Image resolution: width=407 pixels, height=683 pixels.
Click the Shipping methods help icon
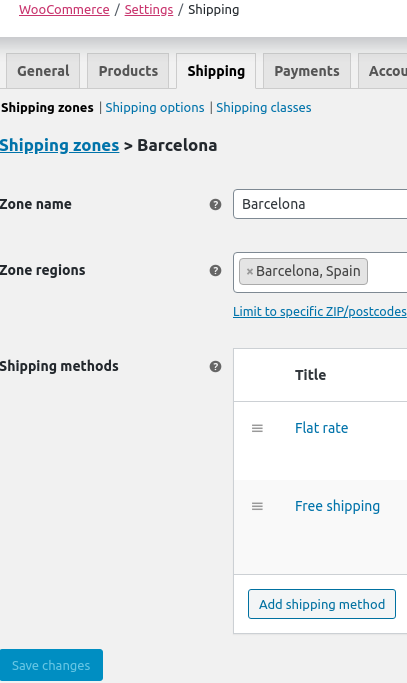tap(215, 366)
